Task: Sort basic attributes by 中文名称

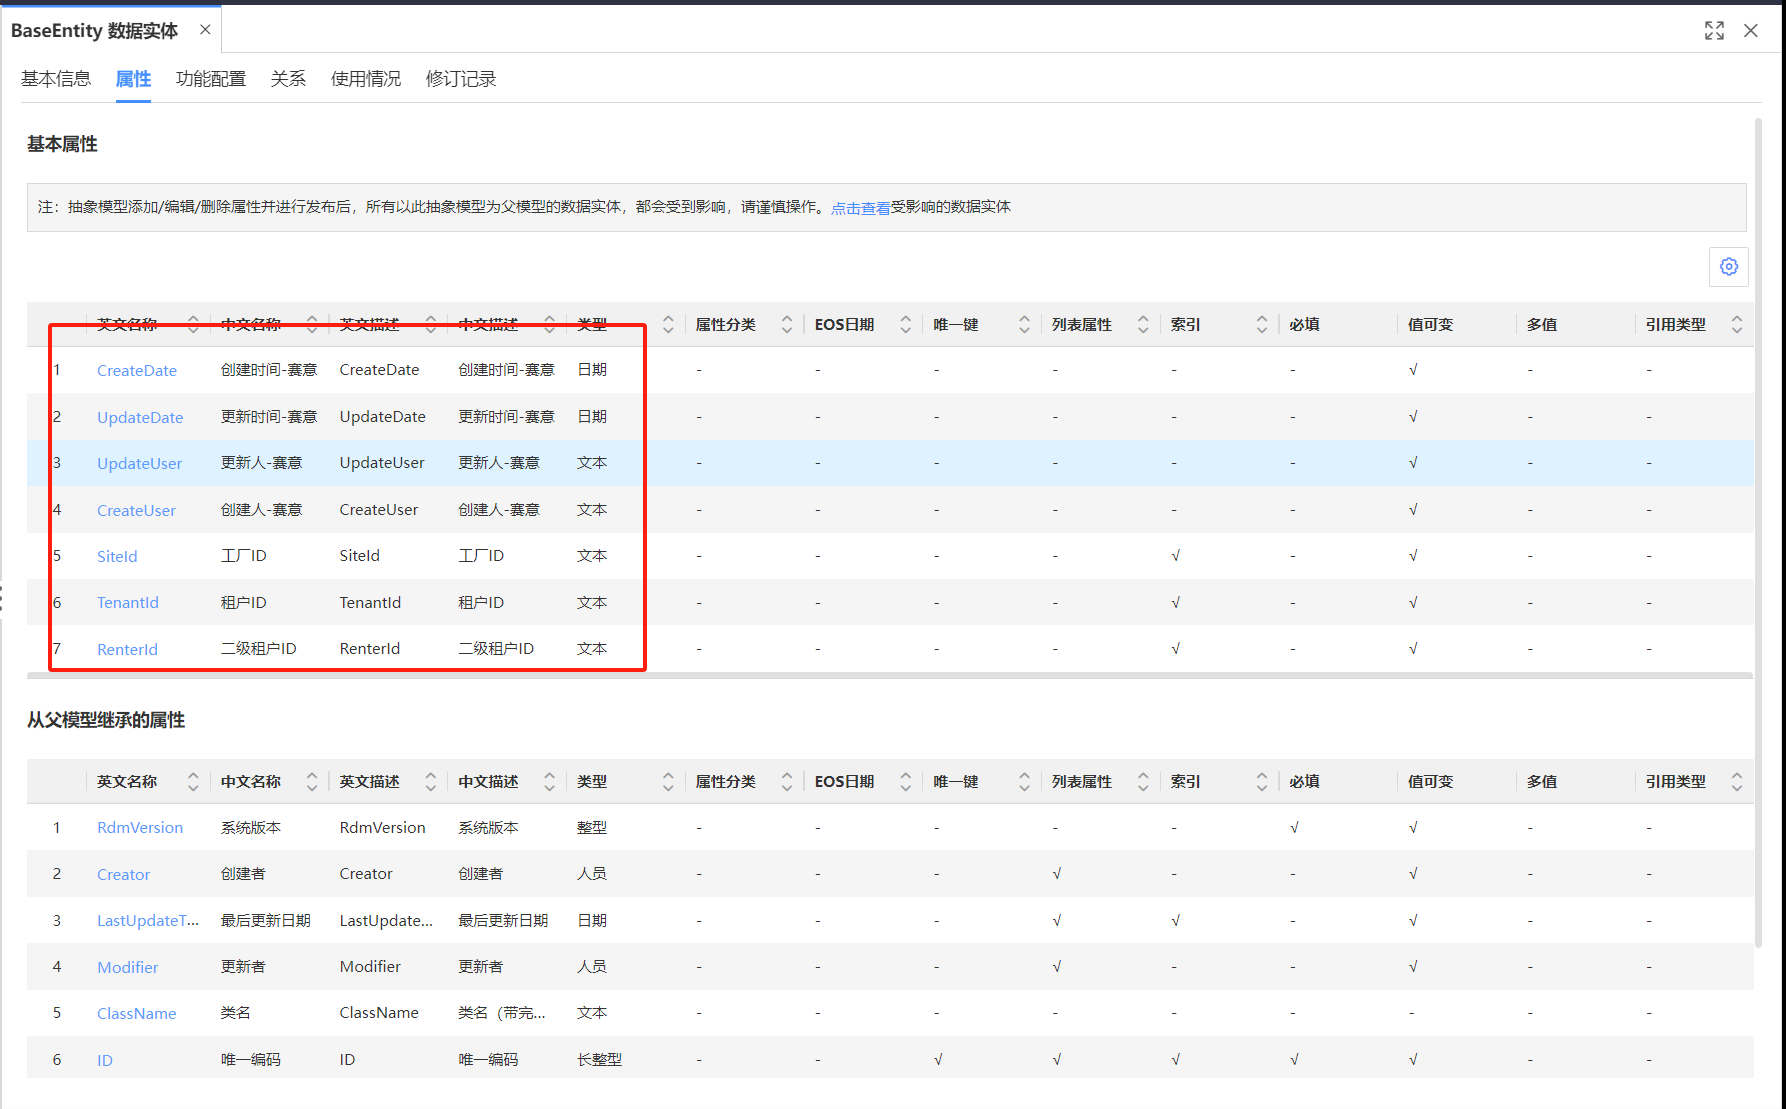Action: pos(312,325)
